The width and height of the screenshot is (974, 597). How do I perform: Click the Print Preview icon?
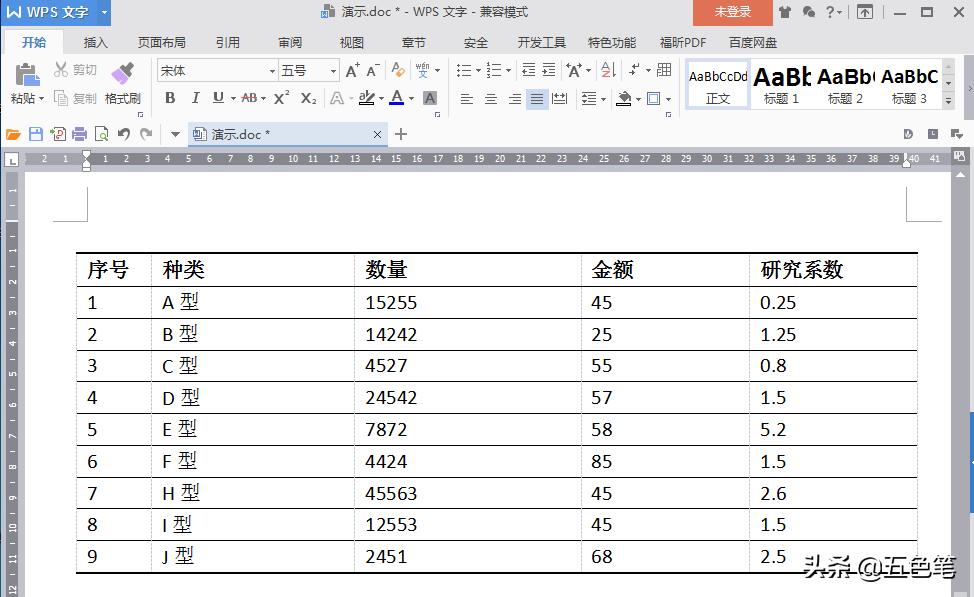[102, 134]
